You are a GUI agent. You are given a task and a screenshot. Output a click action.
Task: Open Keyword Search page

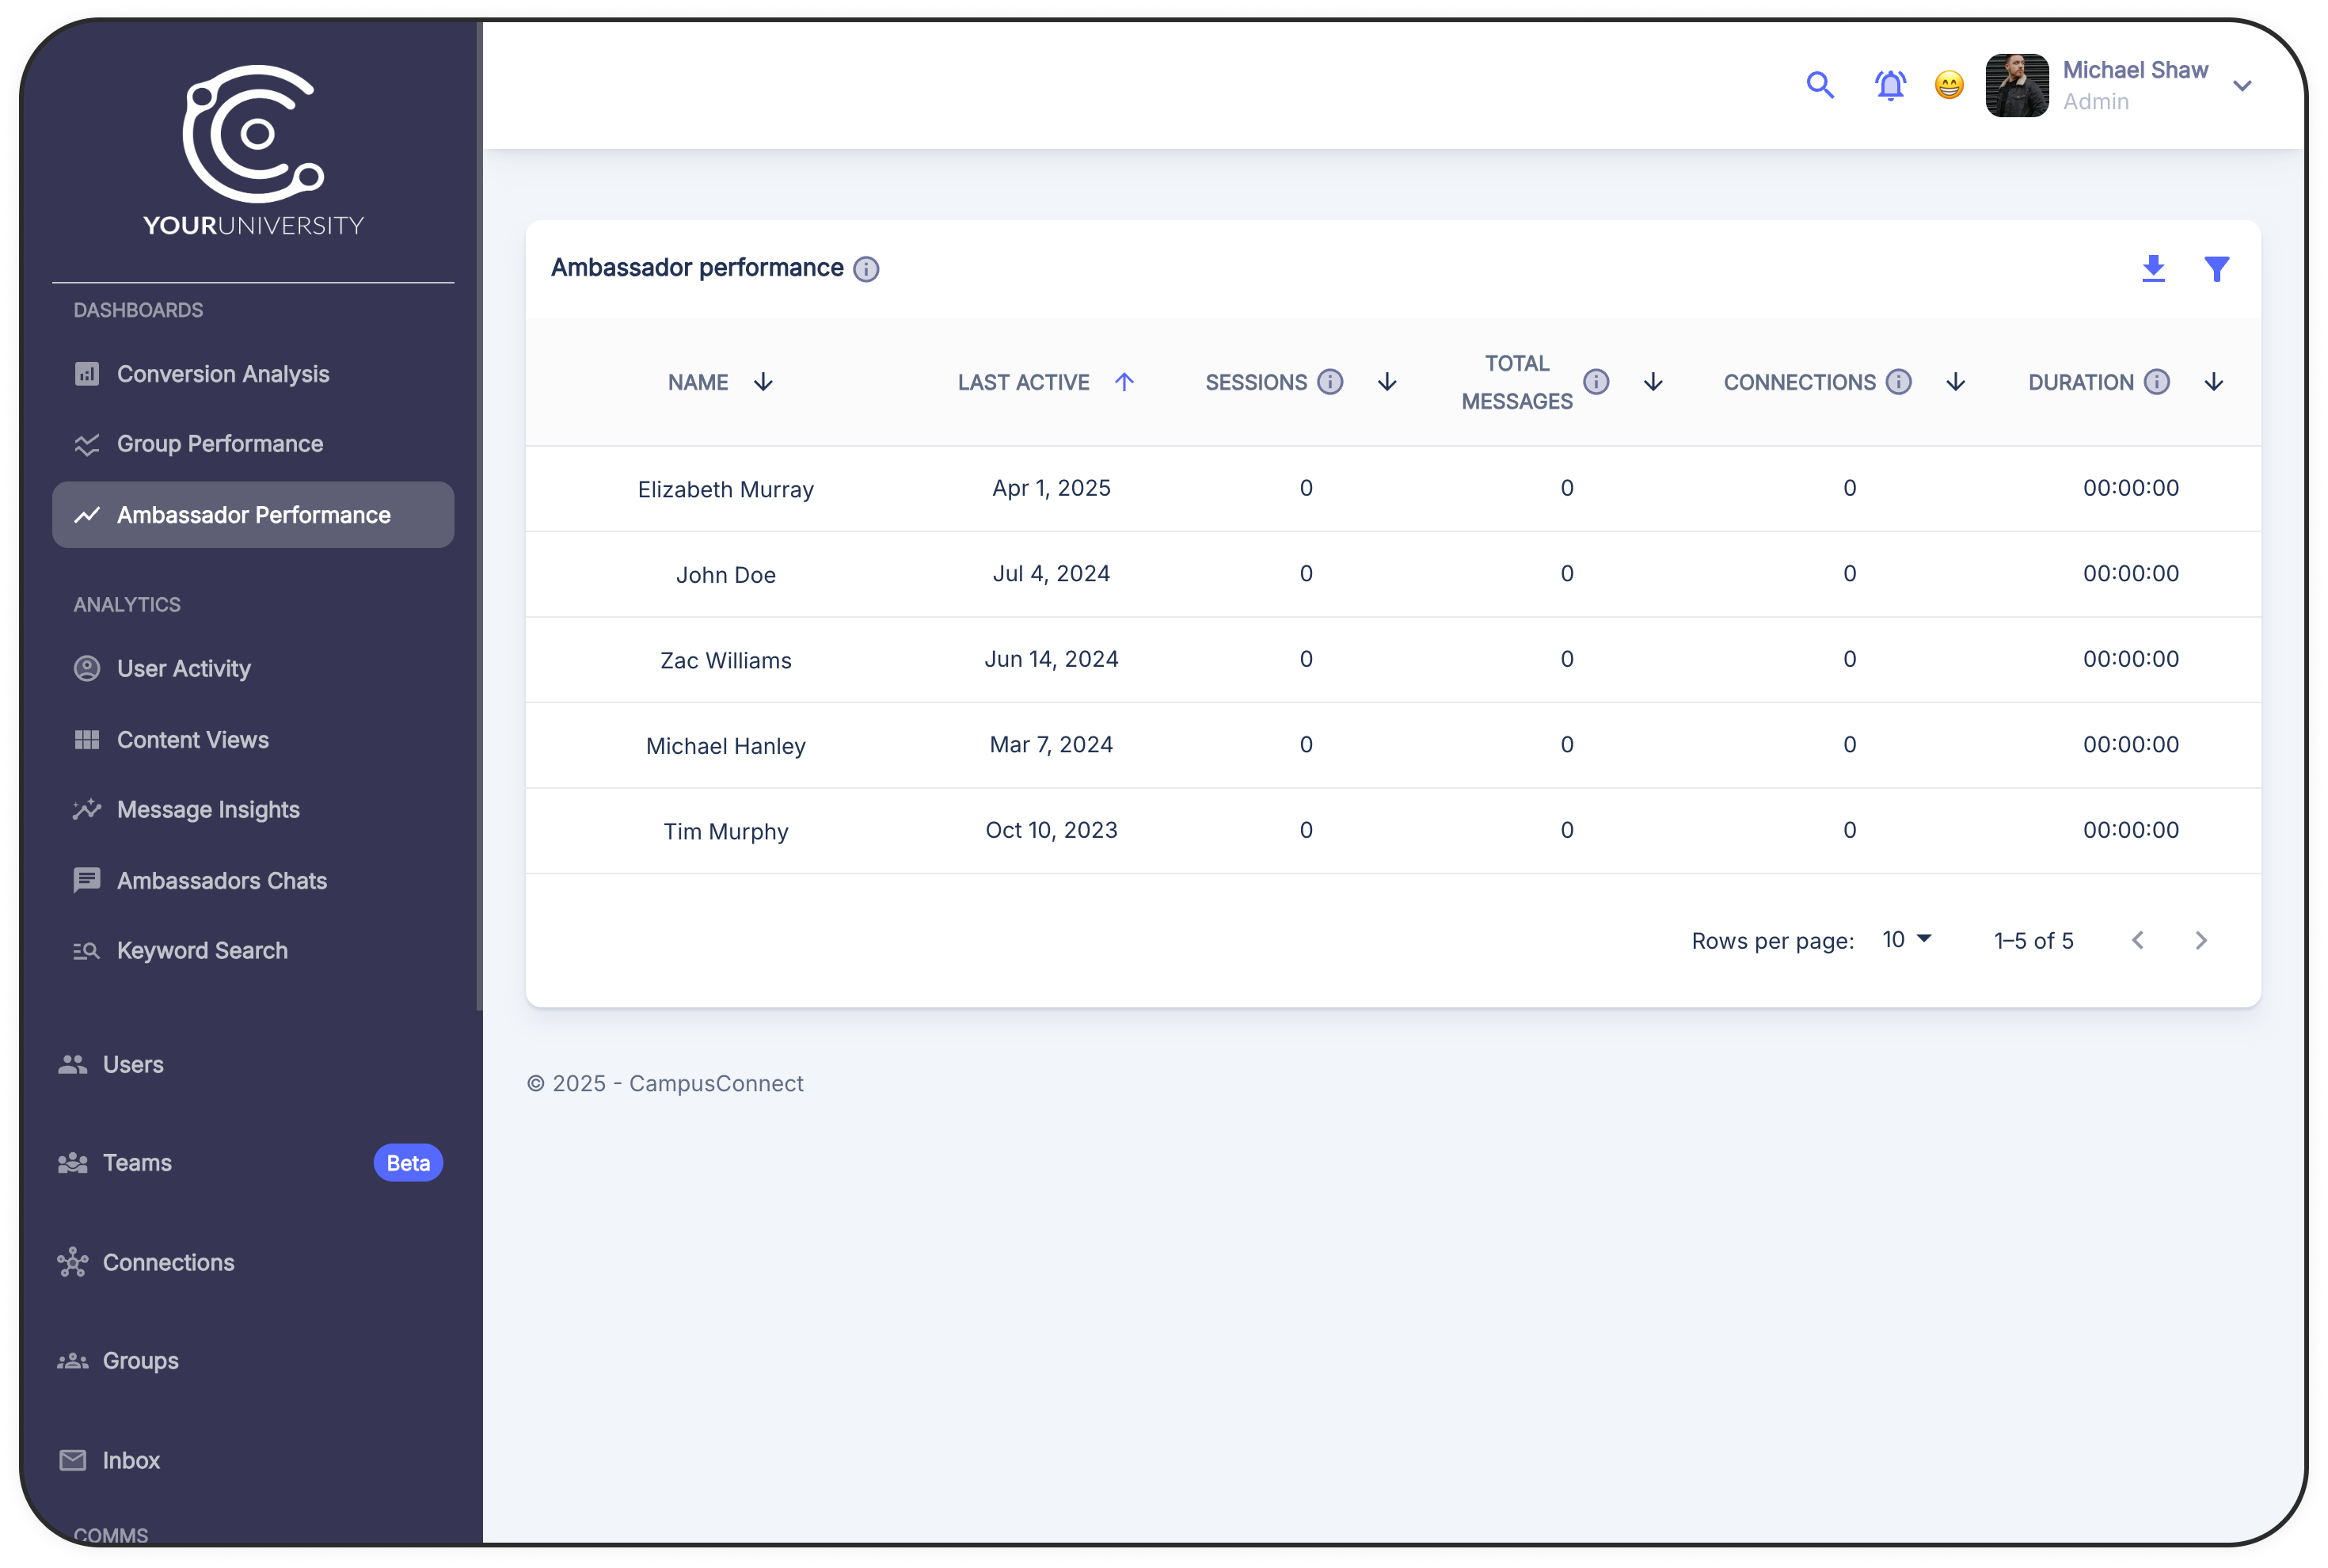[x=253, y=951]
